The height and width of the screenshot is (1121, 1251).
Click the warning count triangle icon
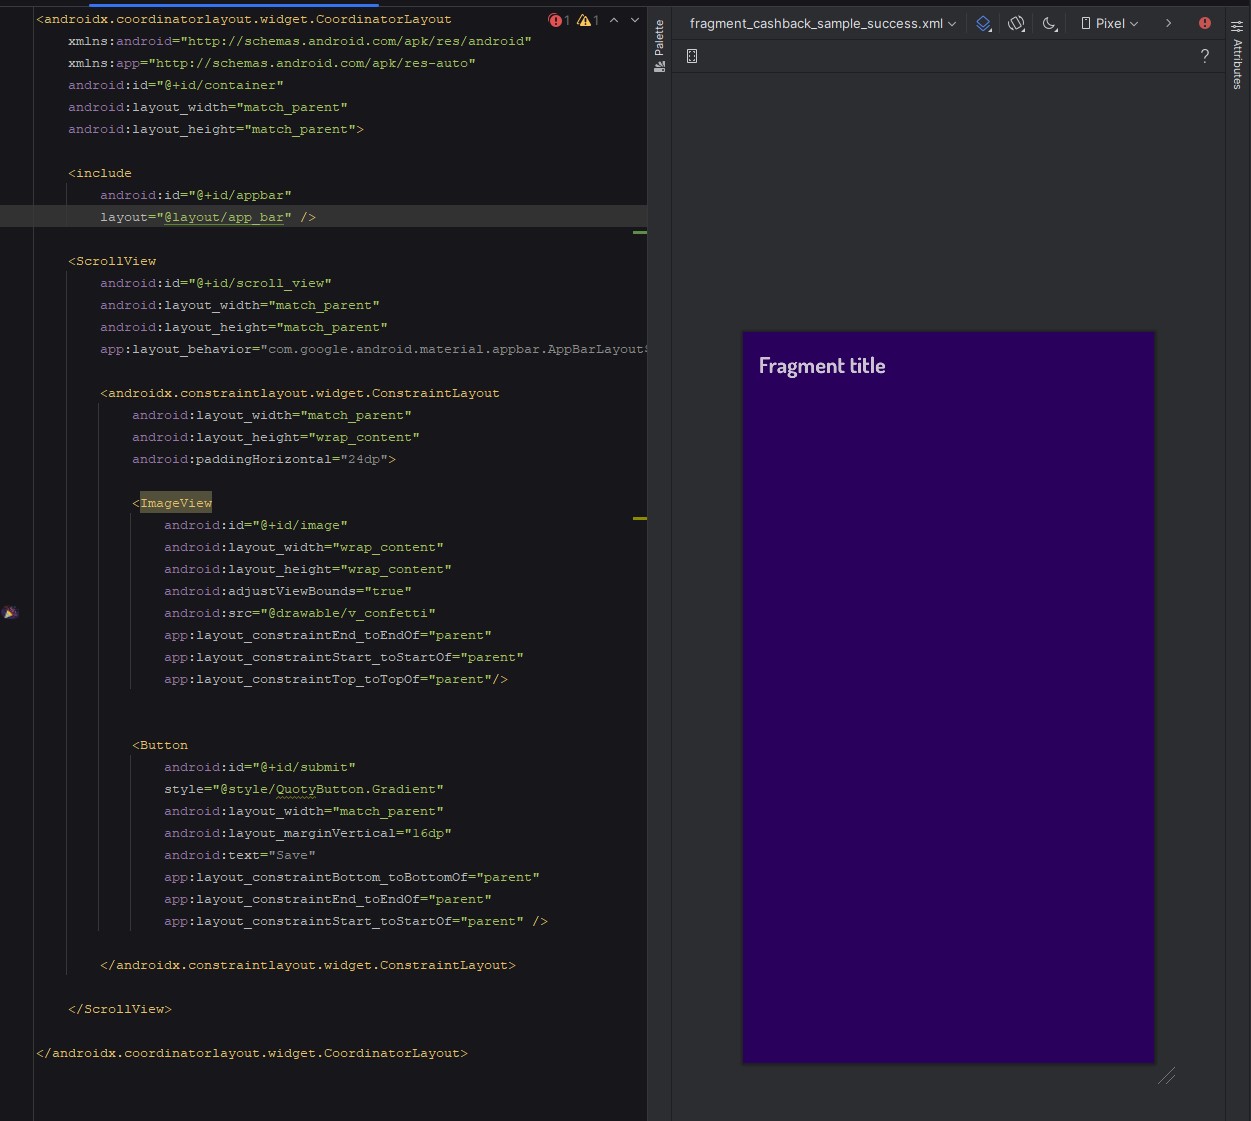[x=587, y=20]
